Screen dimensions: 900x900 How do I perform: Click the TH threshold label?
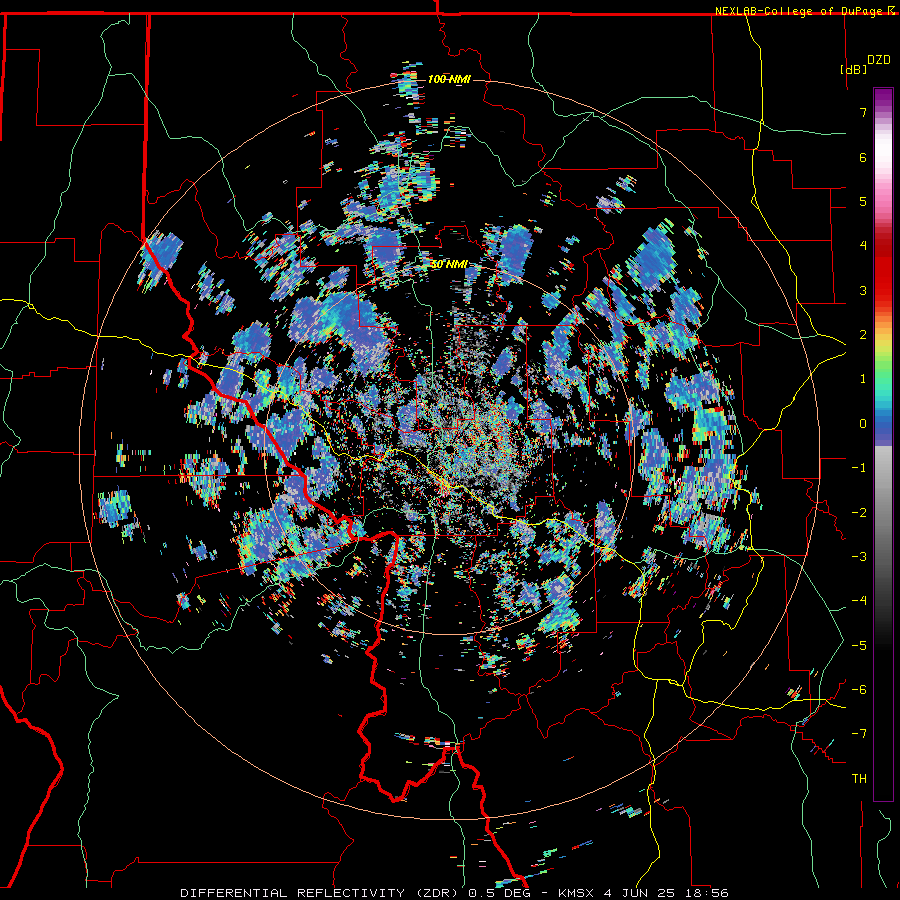coord(859,779)
